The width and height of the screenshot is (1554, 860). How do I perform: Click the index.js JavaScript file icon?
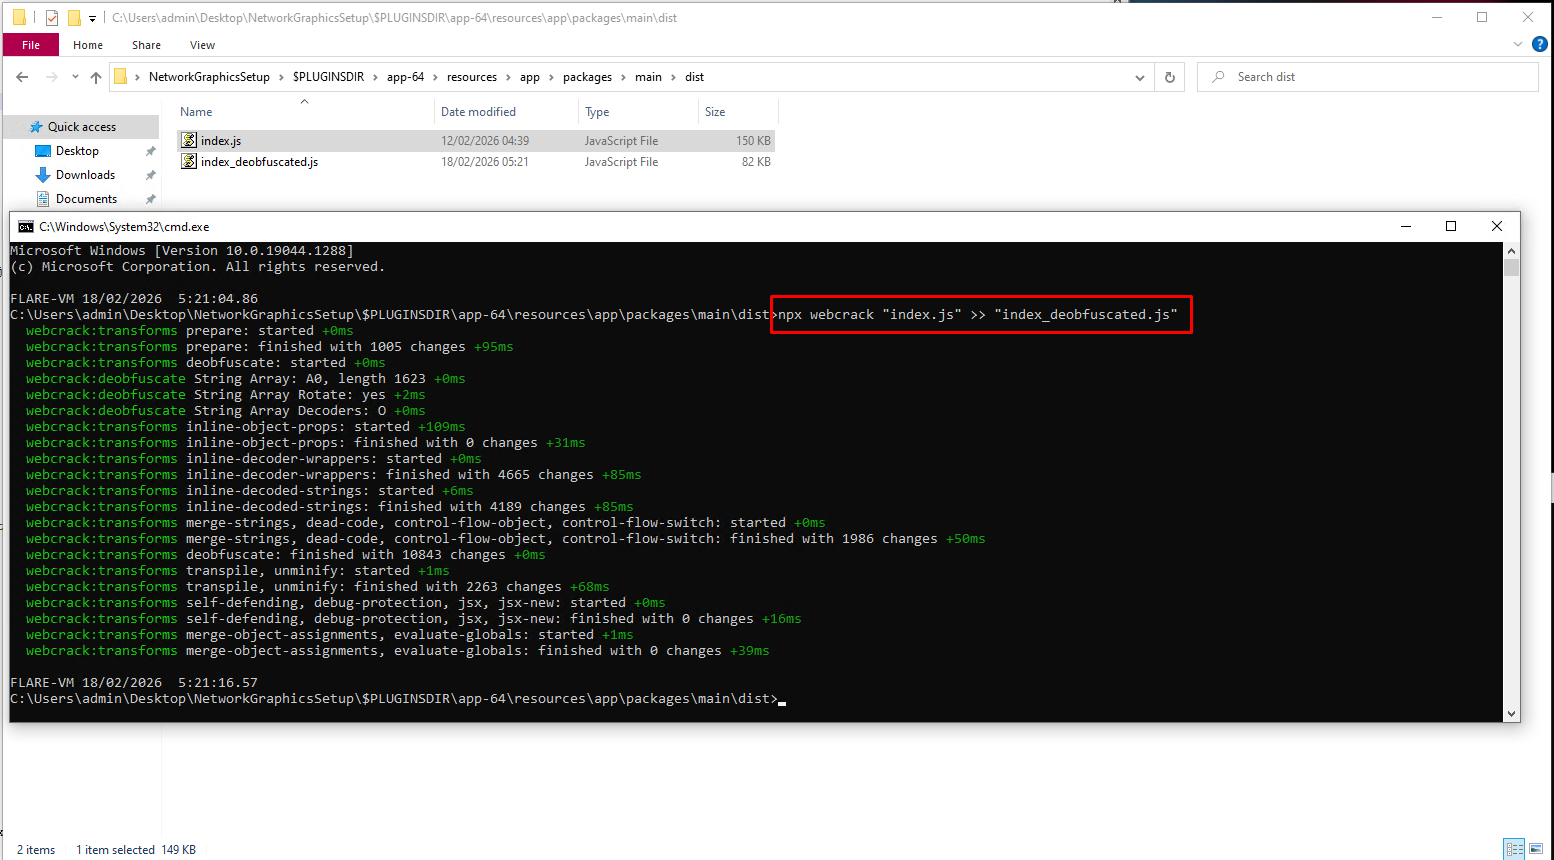tap(189, 141)
